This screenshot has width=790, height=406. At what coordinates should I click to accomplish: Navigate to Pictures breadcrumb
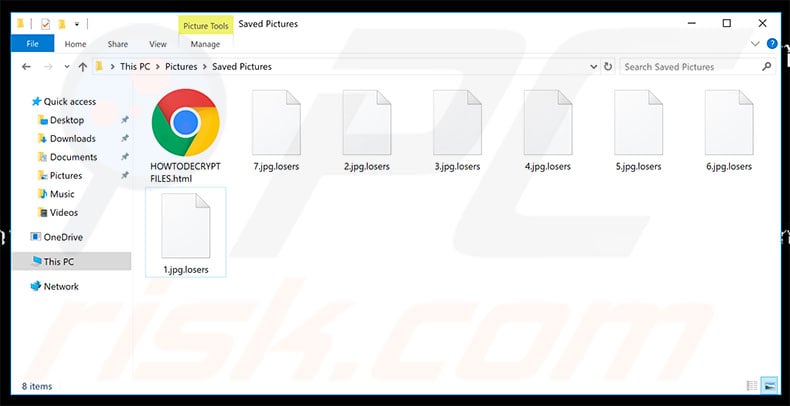point(181,66)
